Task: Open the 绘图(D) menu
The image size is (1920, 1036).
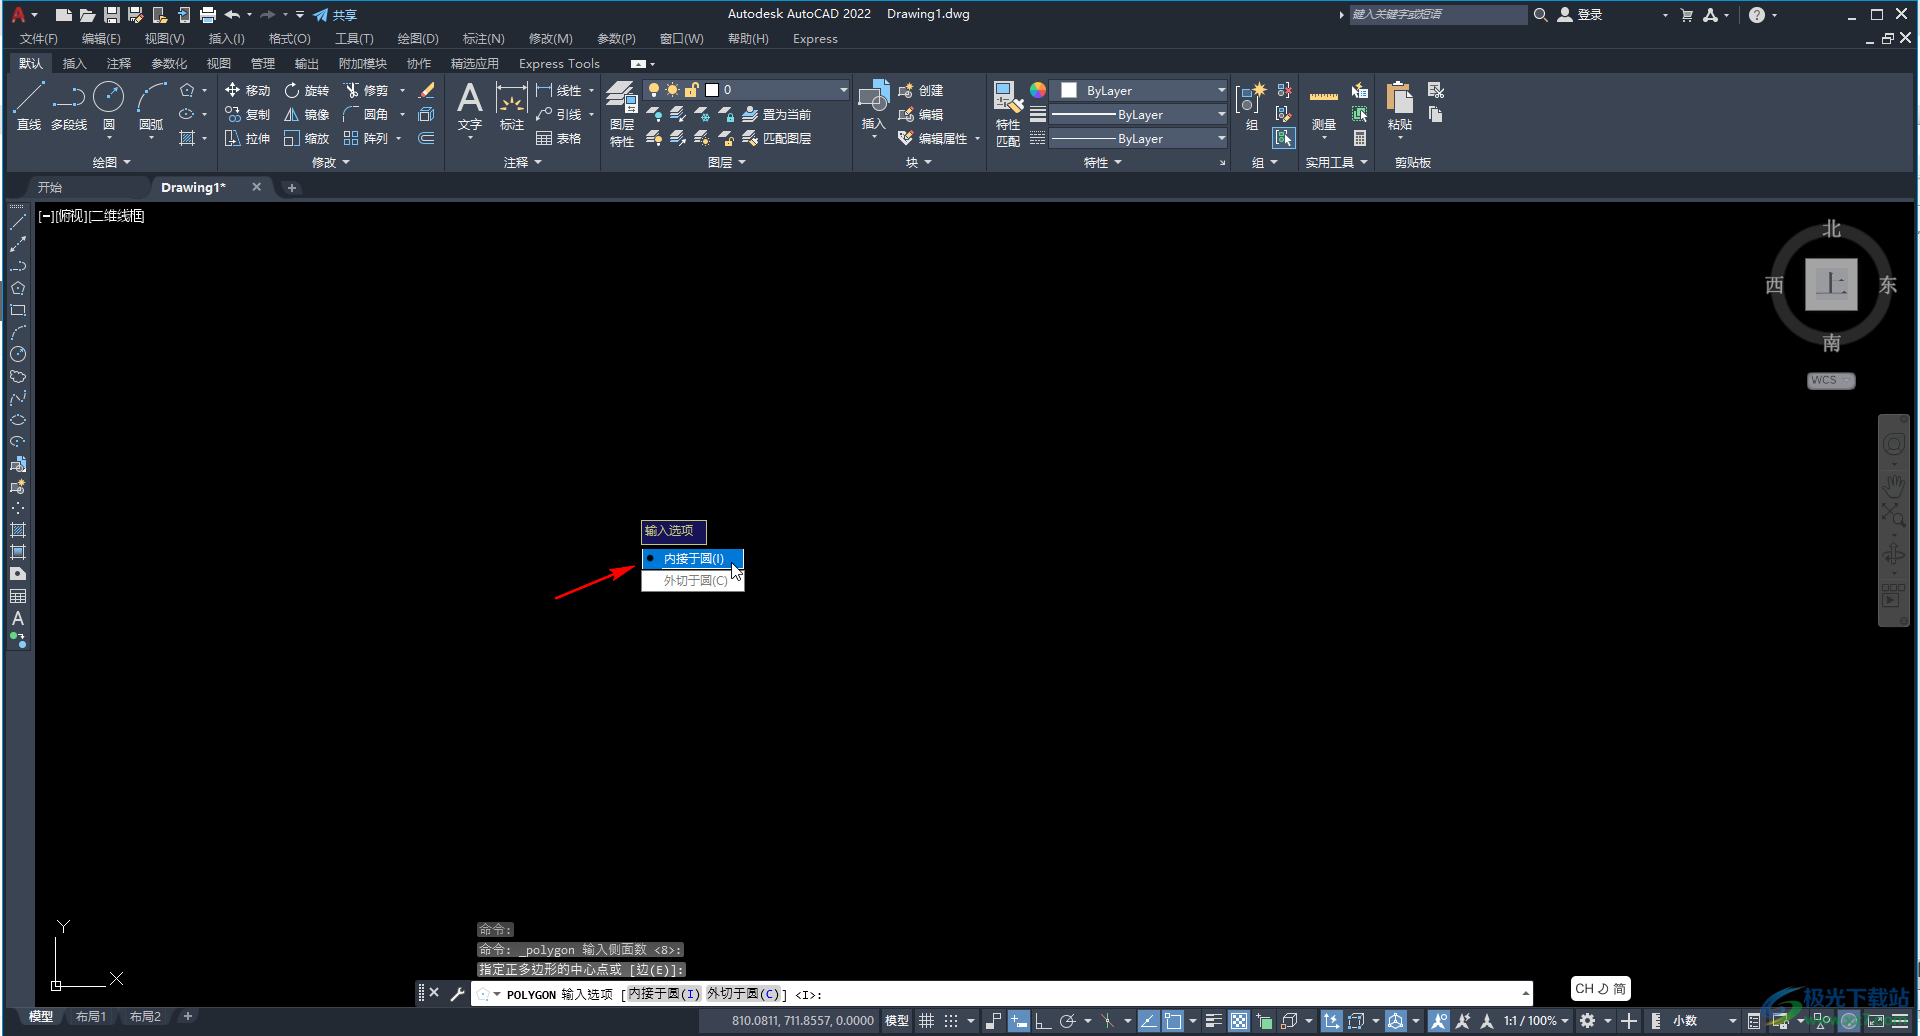Action: (x=418, y=39)
